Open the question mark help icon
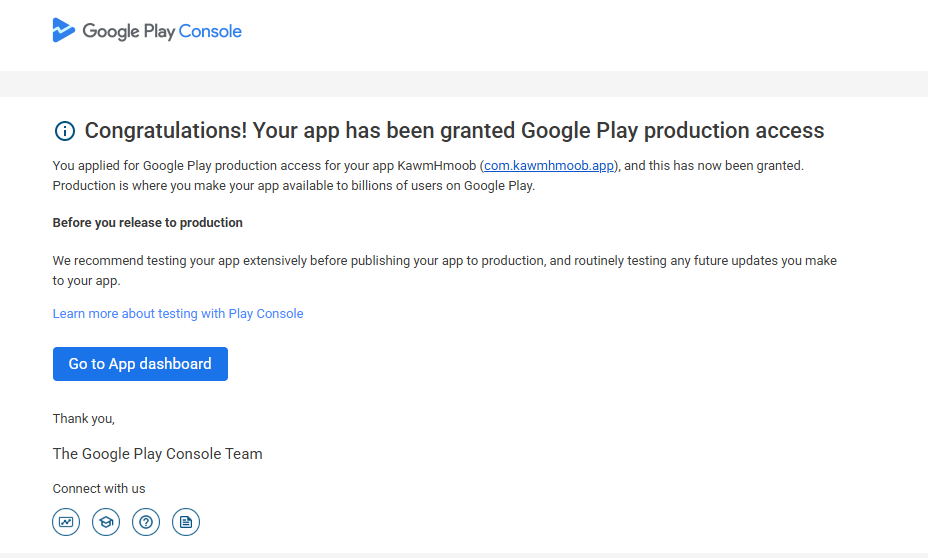This screenshot has width=928, height=558. click(x=146, y=522)
